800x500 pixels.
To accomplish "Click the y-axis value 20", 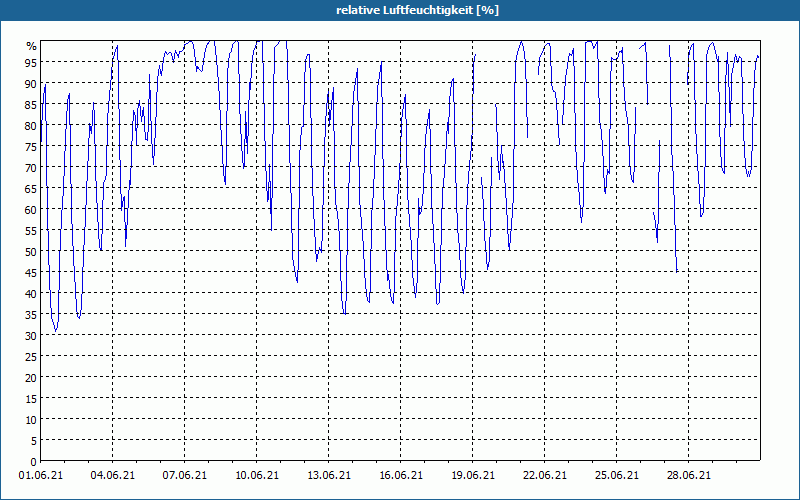I will pos(31,378).
